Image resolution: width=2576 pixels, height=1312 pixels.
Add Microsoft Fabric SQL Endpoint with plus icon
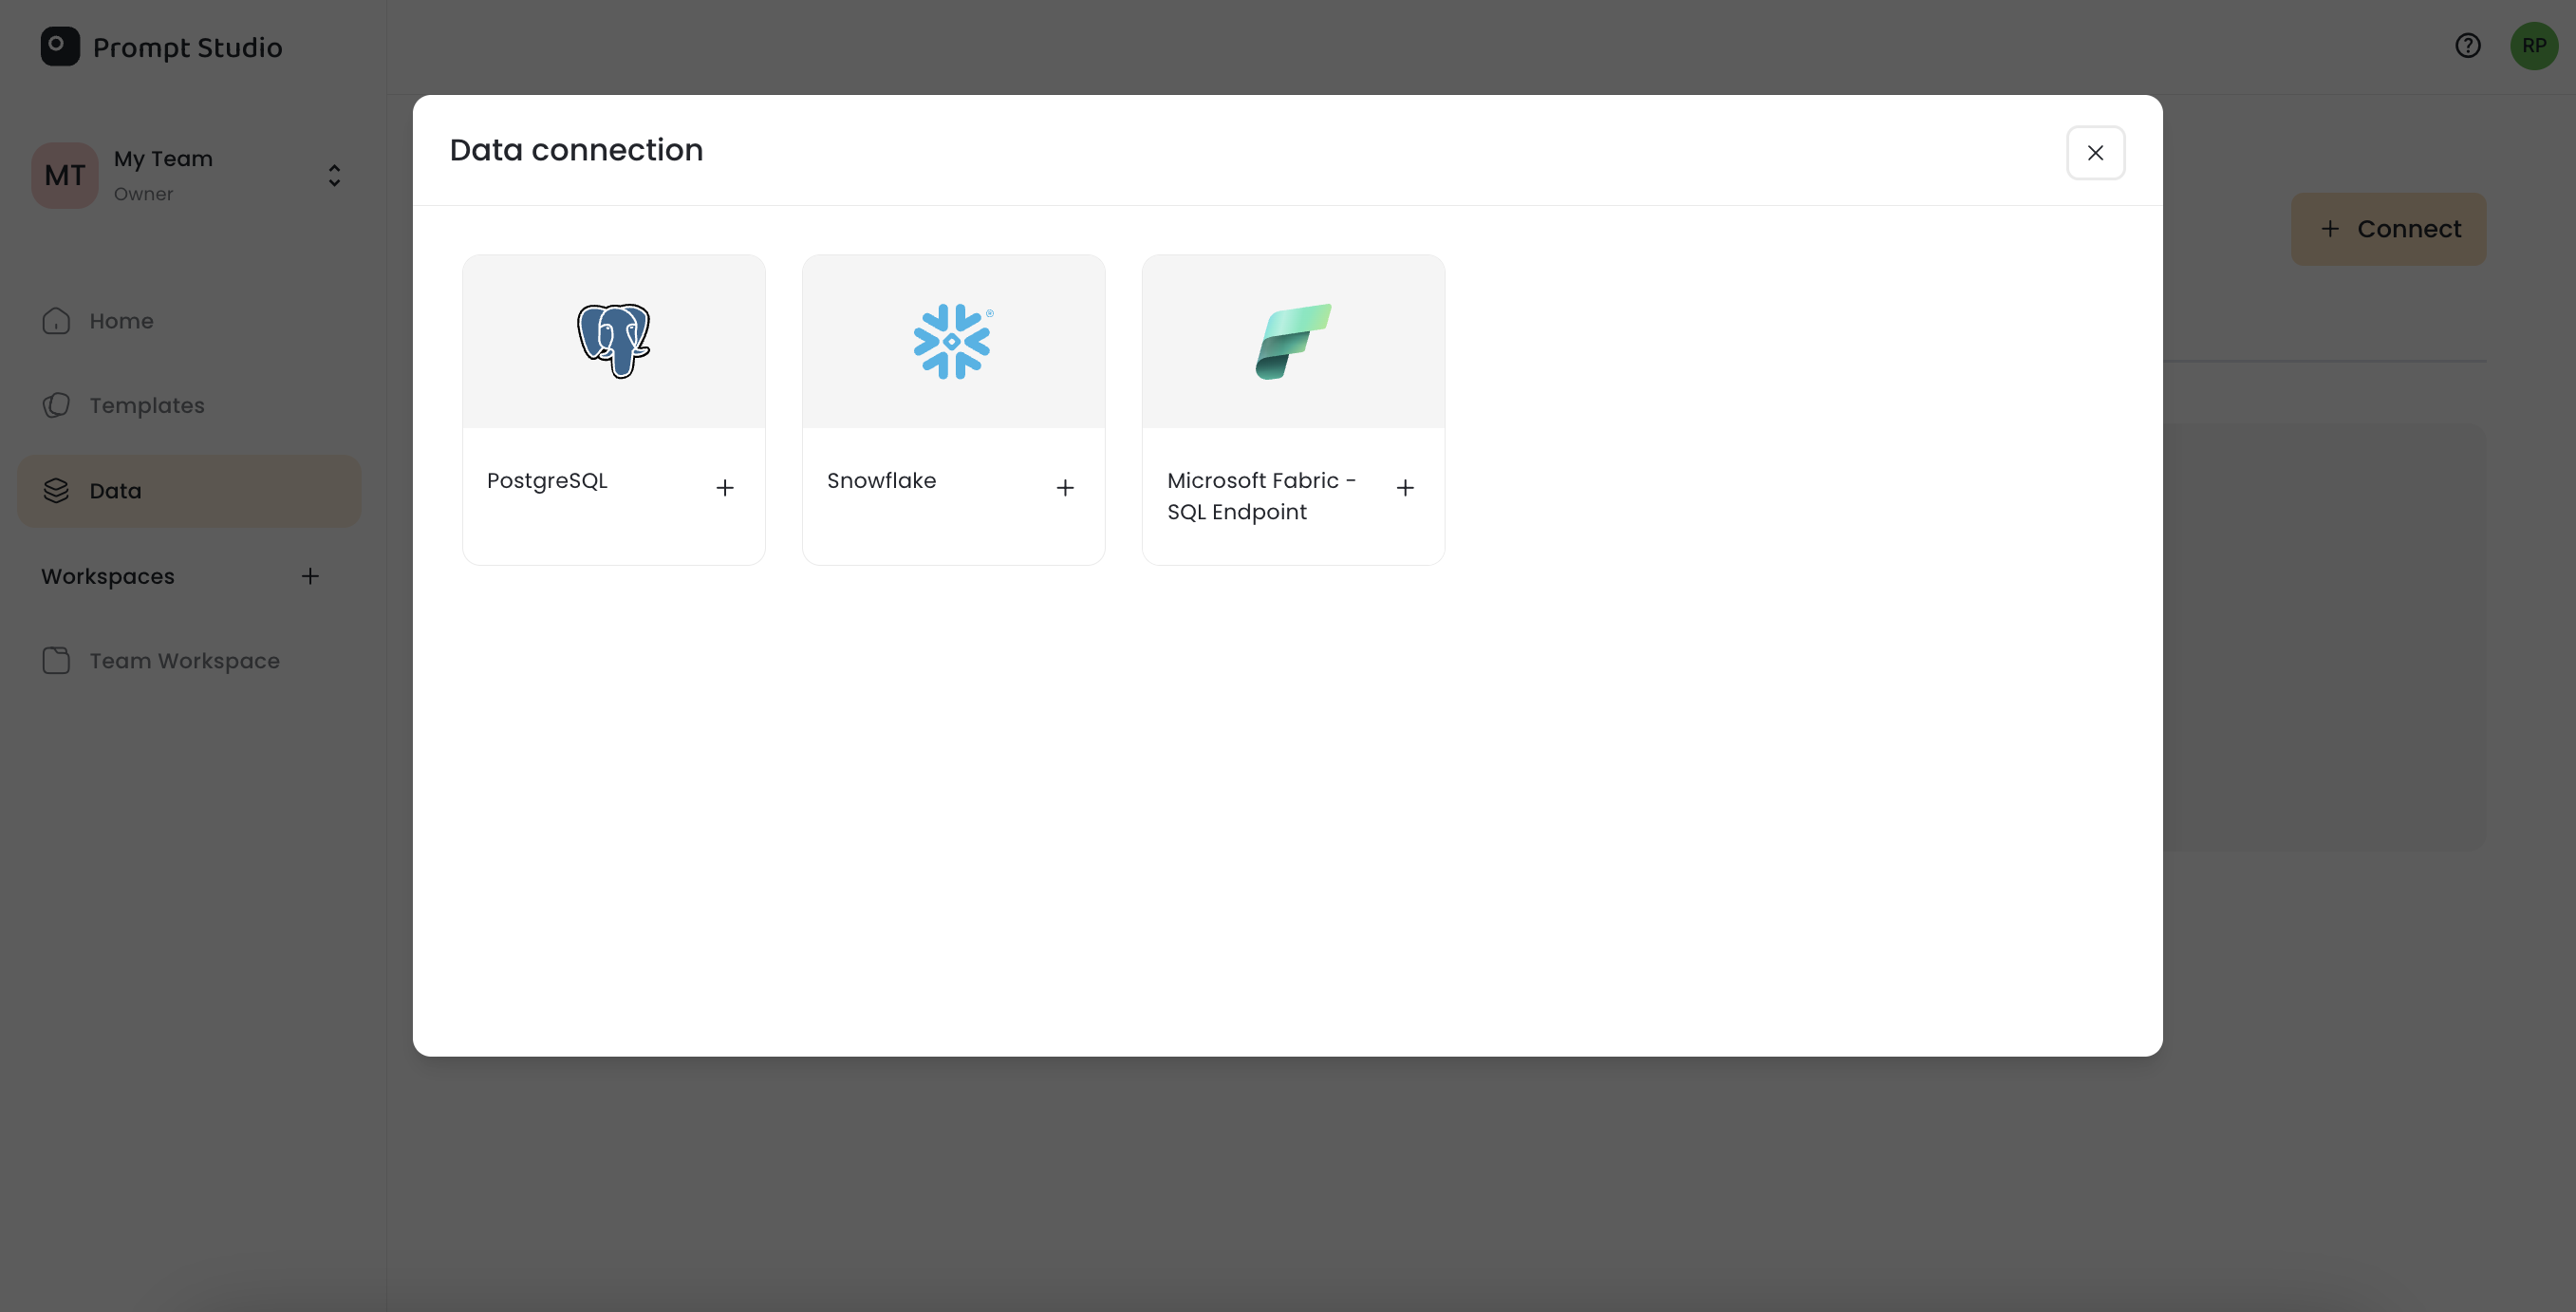(1405, 488)
